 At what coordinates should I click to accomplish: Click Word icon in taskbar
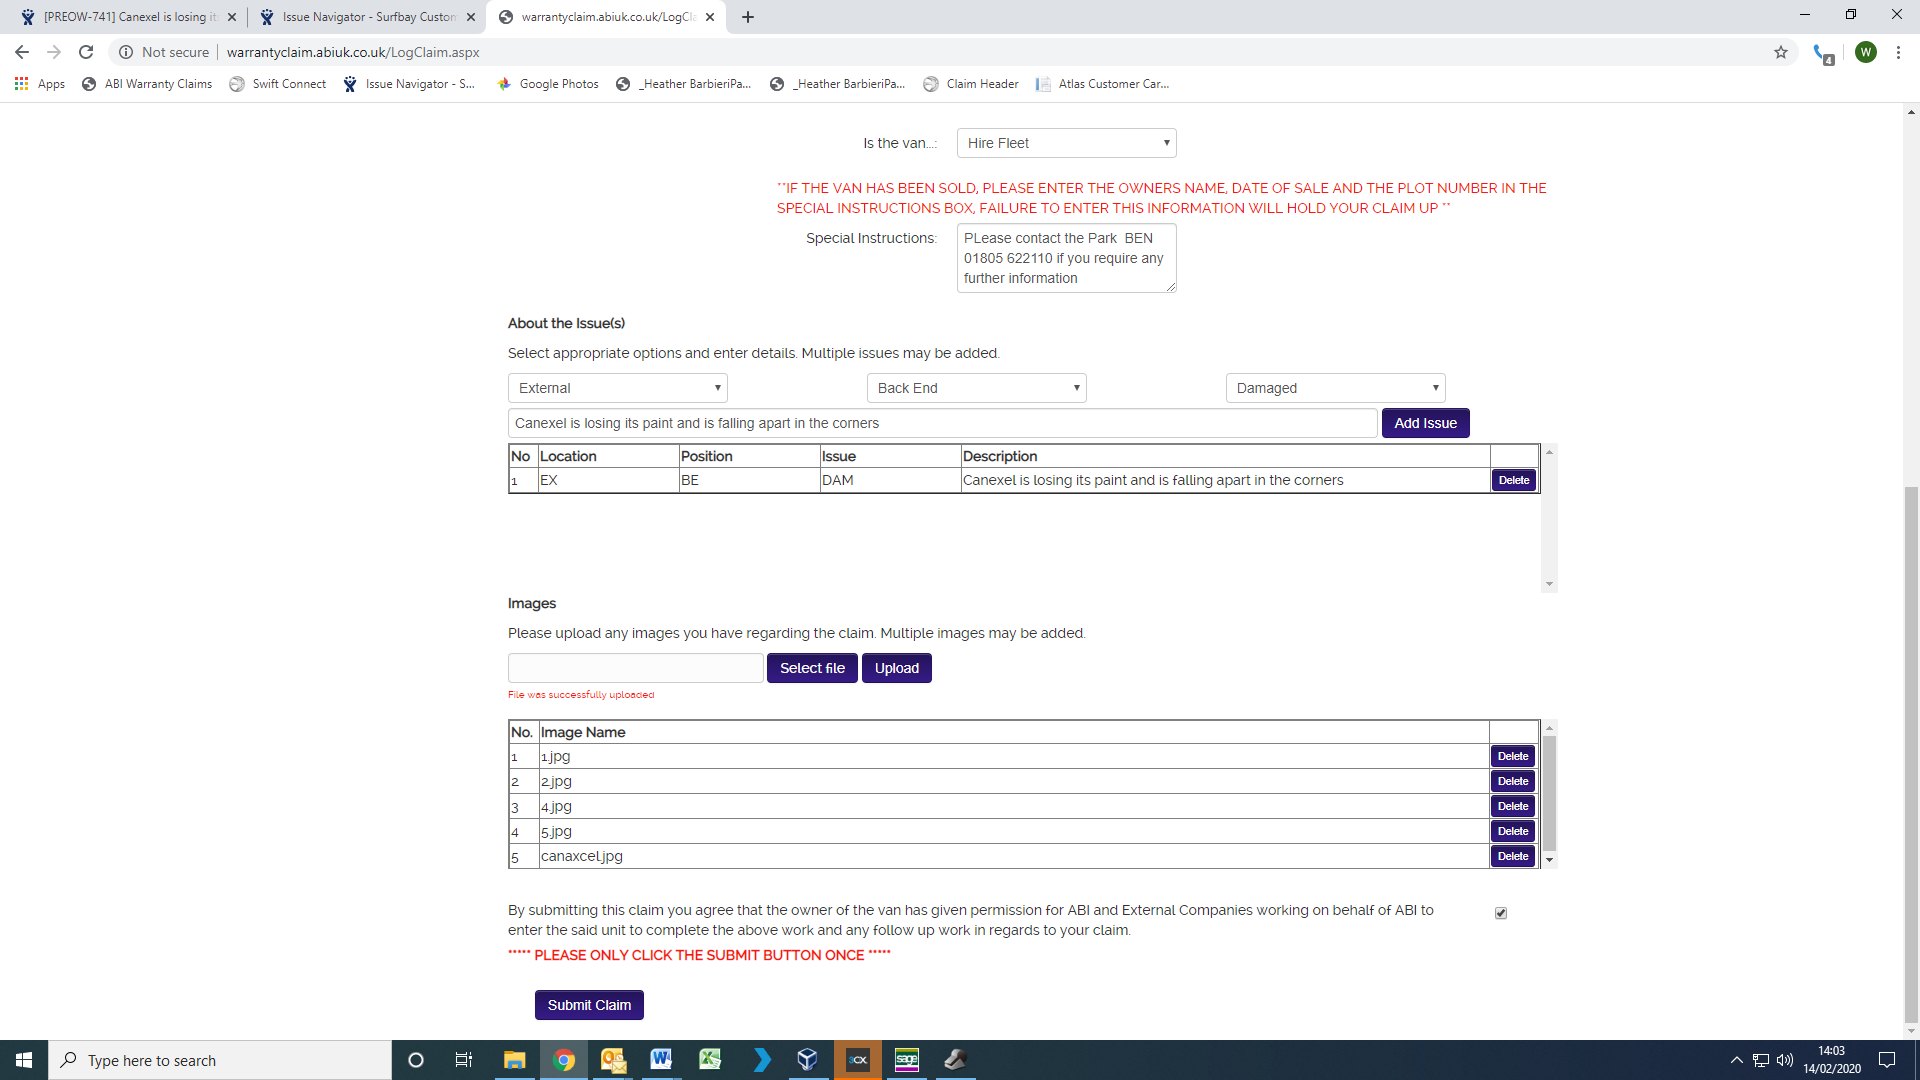click(x=661, y=1060)
